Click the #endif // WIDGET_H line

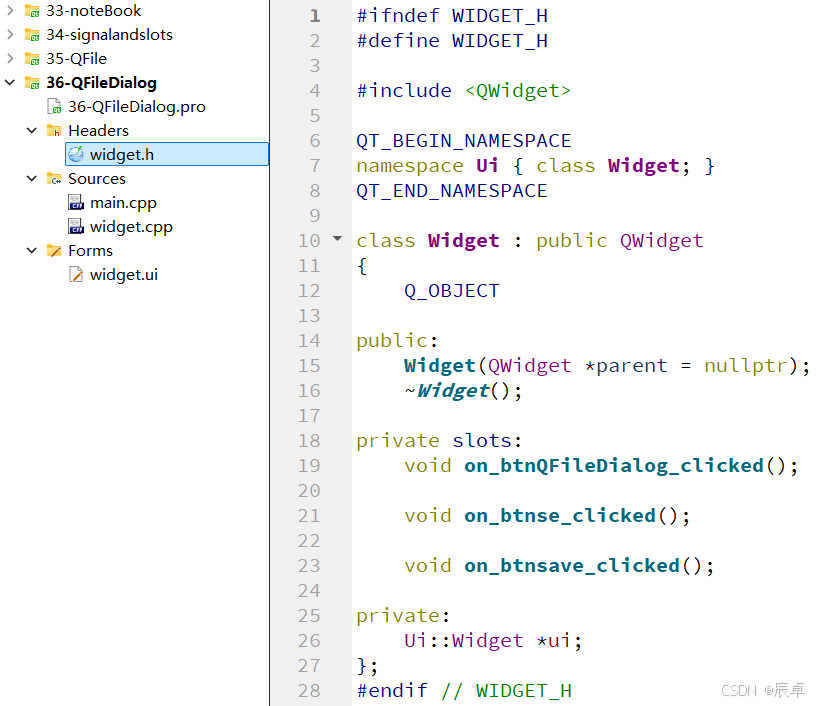pyautogui.click(x=464, y=690)
